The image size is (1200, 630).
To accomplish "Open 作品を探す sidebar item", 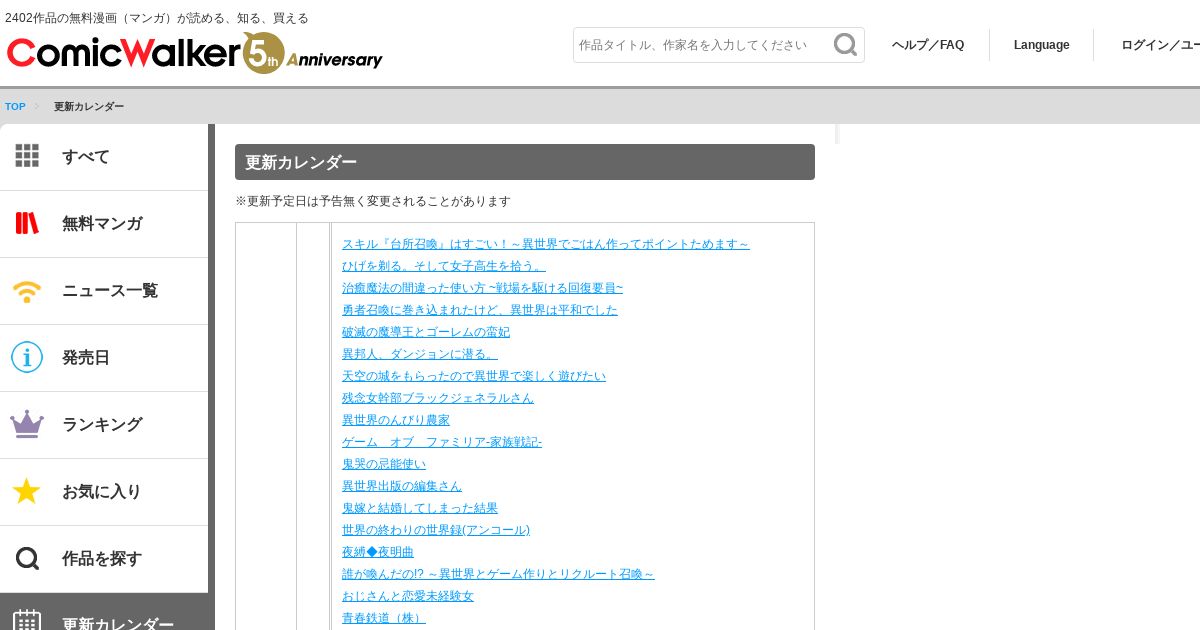I will point(104,559).
